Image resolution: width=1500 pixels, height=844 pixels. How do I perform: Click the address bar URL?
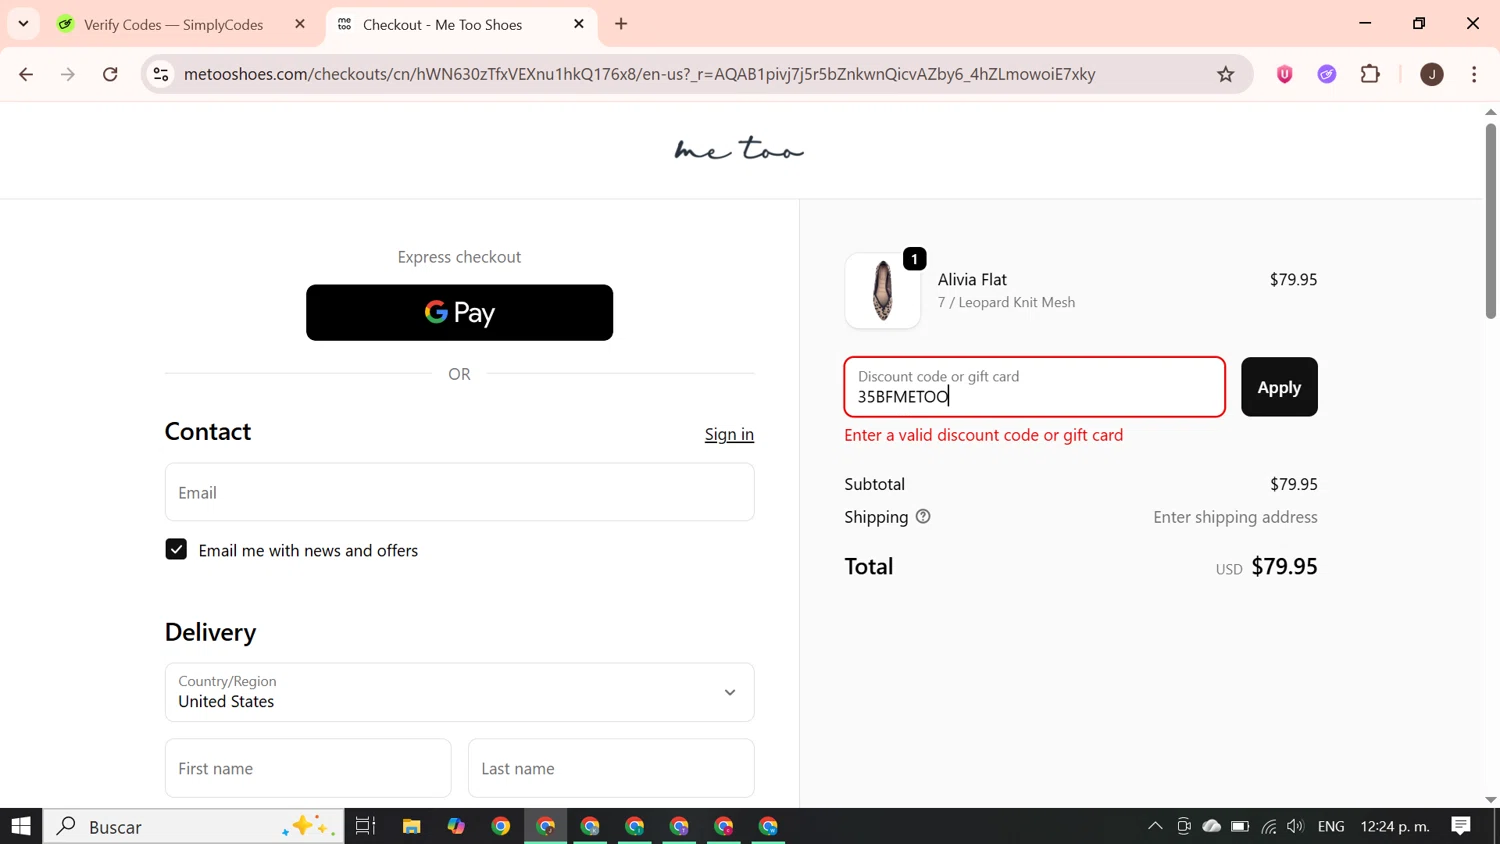[640, 74]
